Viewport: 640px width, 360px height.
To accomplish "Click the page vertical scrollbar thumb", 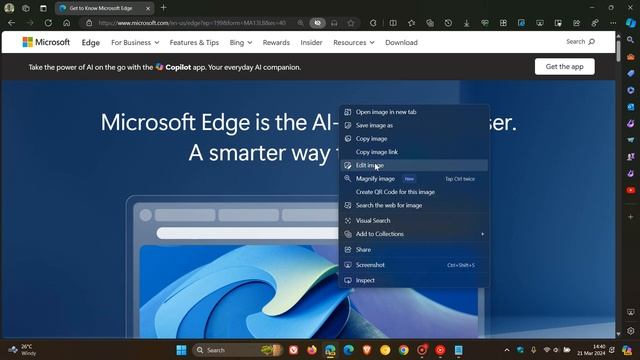I will point(618,51).
